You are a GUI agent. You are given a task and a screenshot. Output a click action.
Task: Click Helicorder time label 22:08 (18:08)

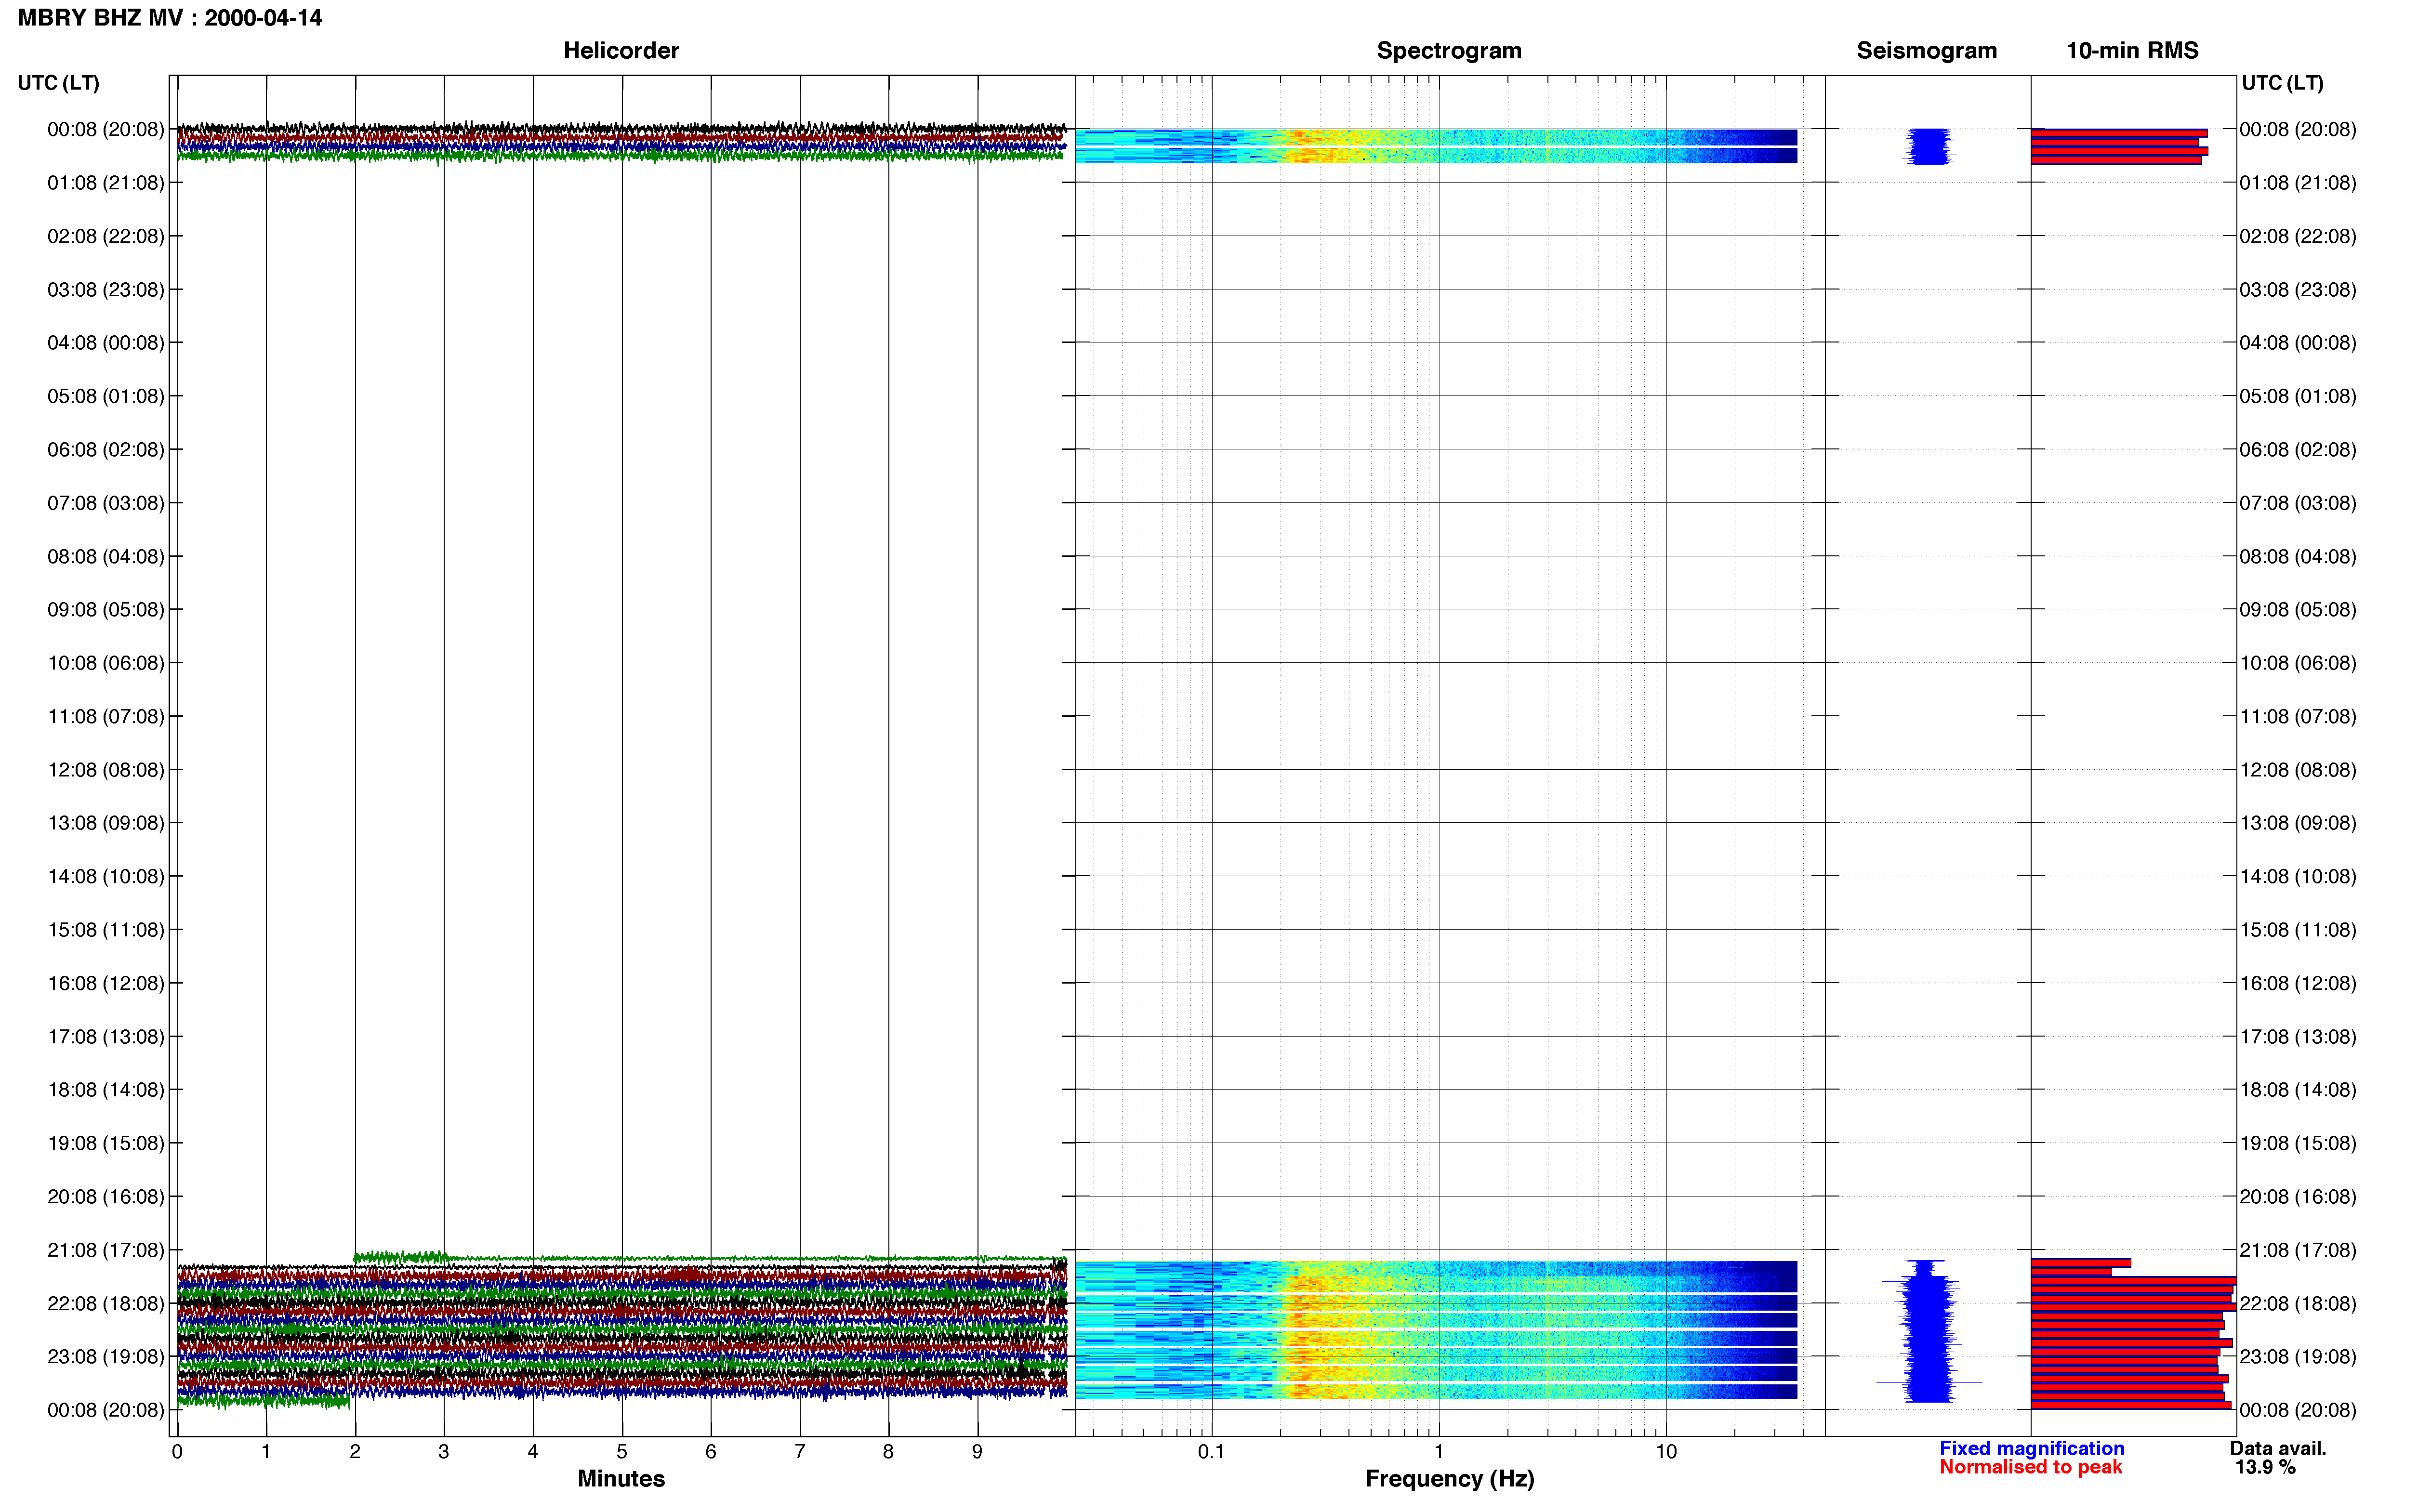click(x=106, y=1303)
